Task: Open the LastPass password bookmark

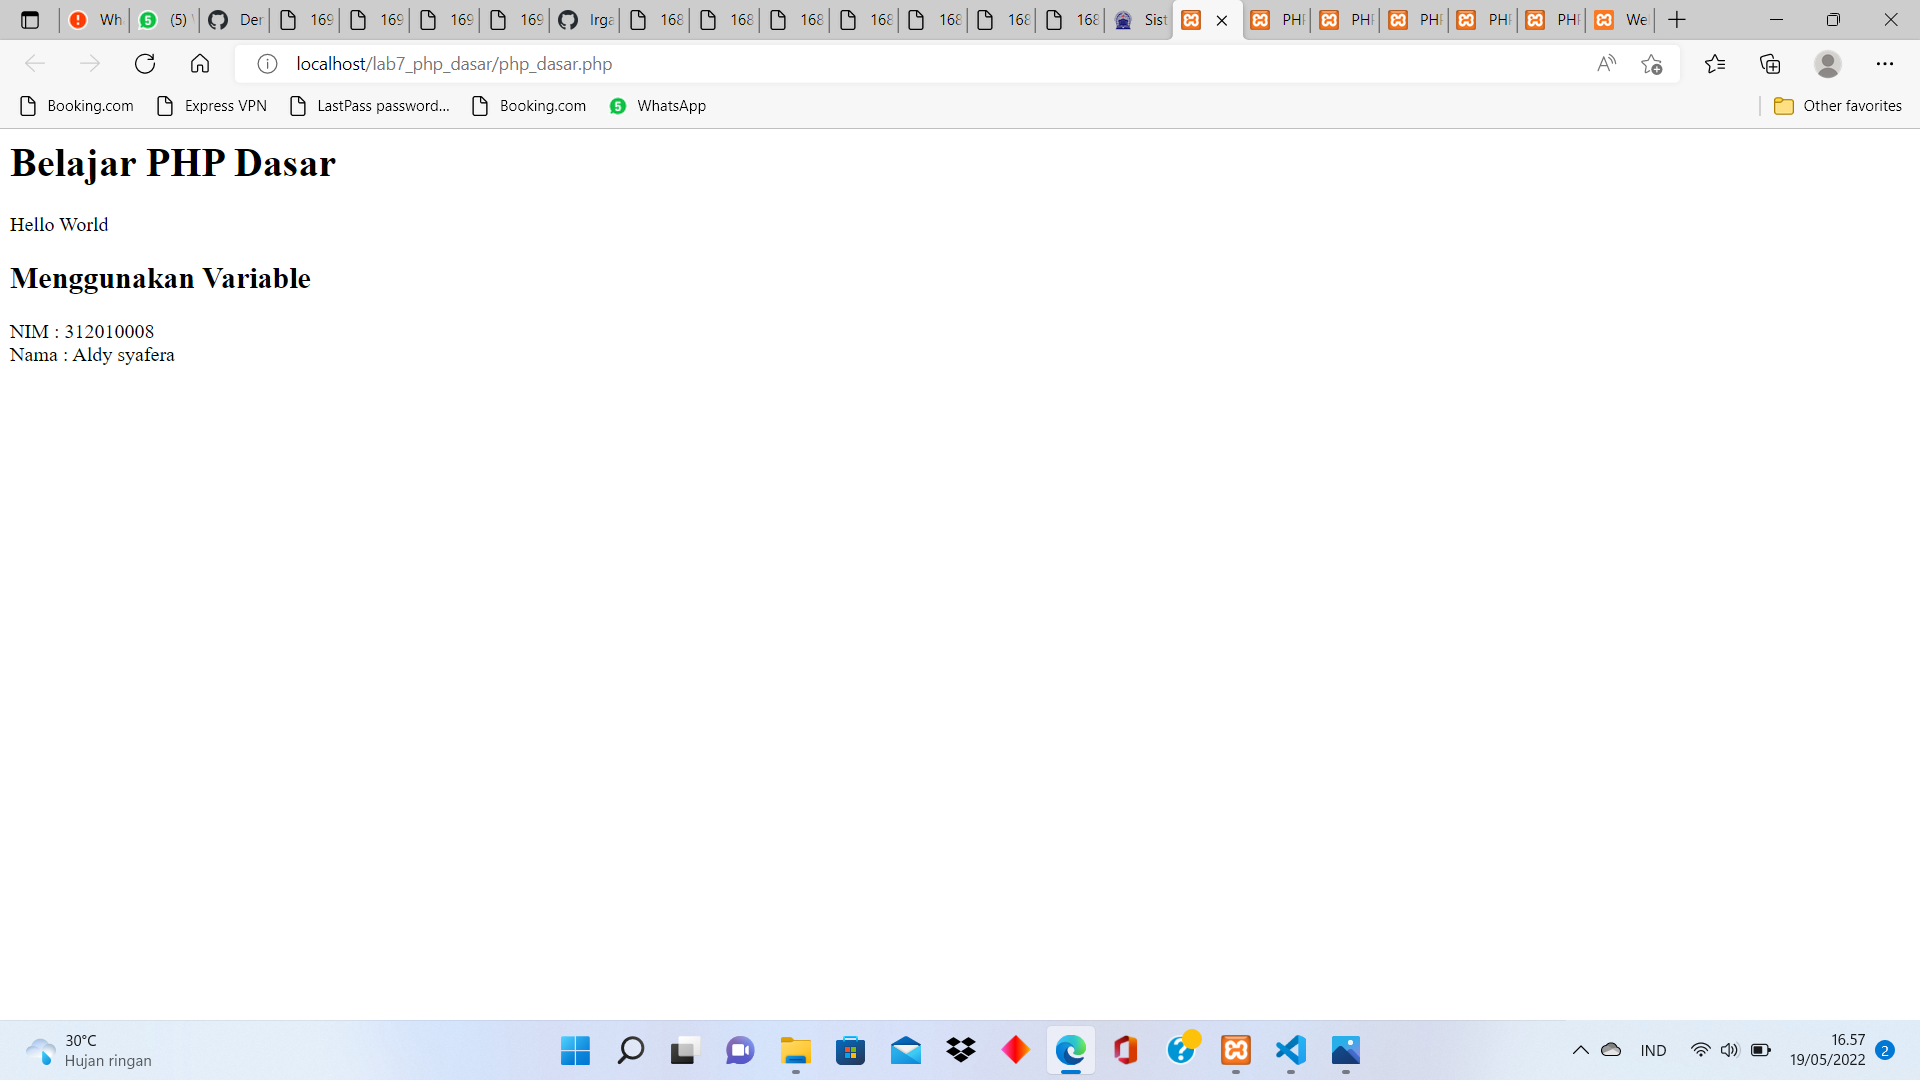Action: tap(370, 106)
